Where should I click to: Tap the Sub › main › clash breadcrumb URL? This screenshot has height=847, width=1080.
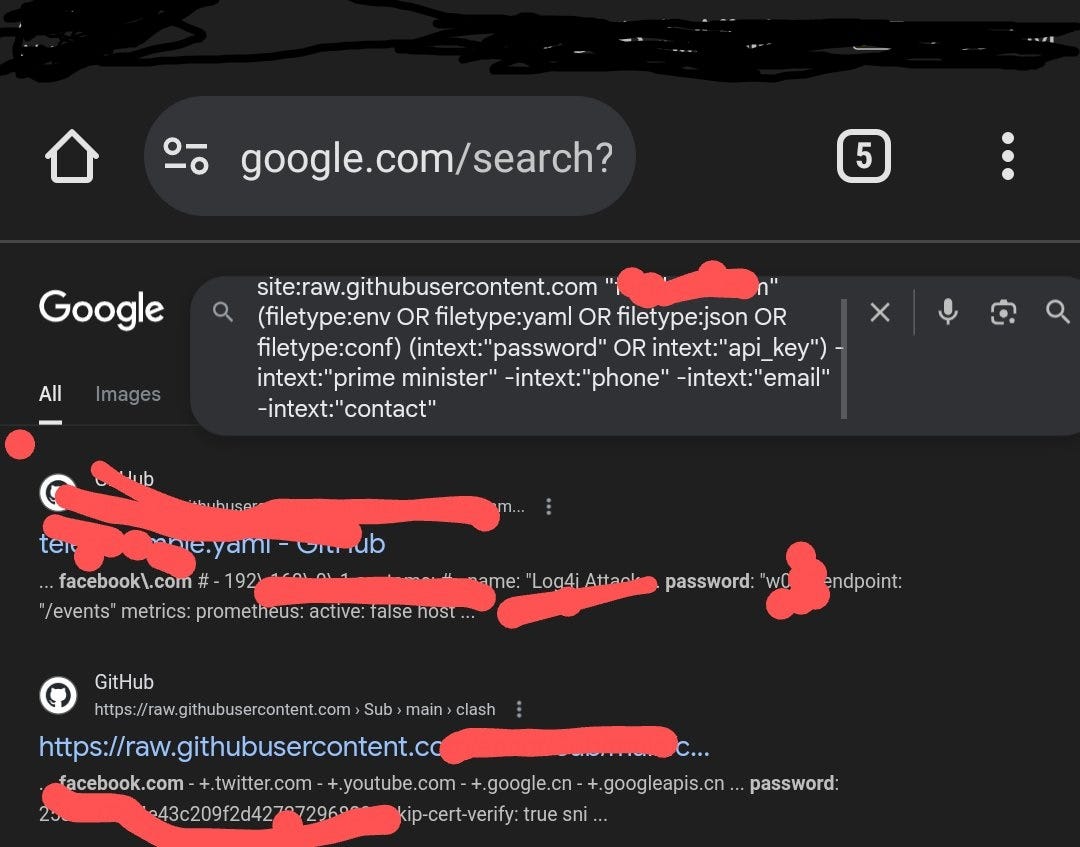coord(295,709)
